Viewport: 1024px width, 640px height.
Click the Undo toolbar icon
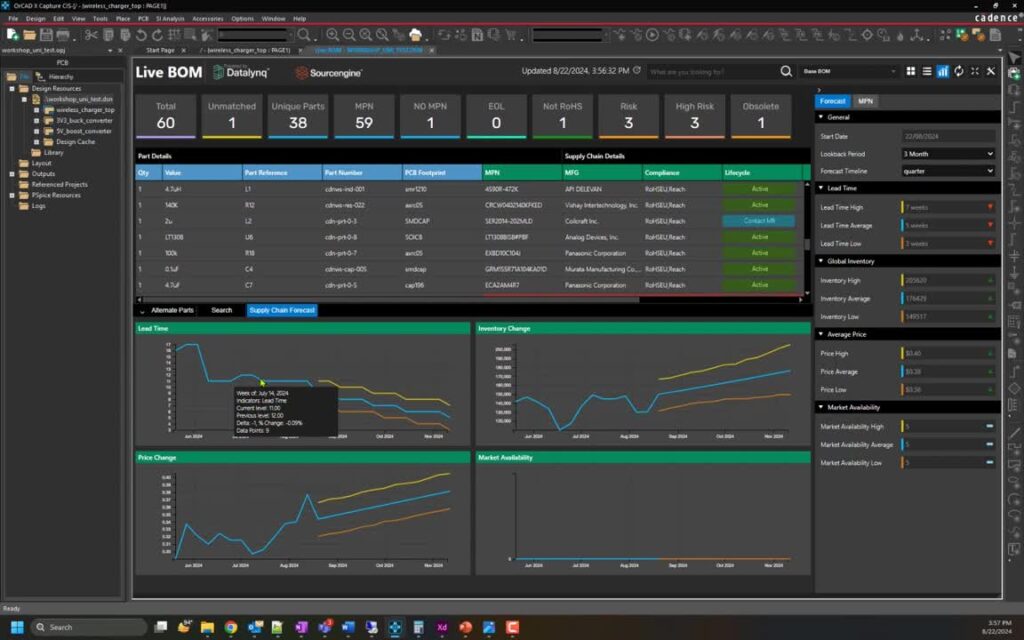coord(141,35)
